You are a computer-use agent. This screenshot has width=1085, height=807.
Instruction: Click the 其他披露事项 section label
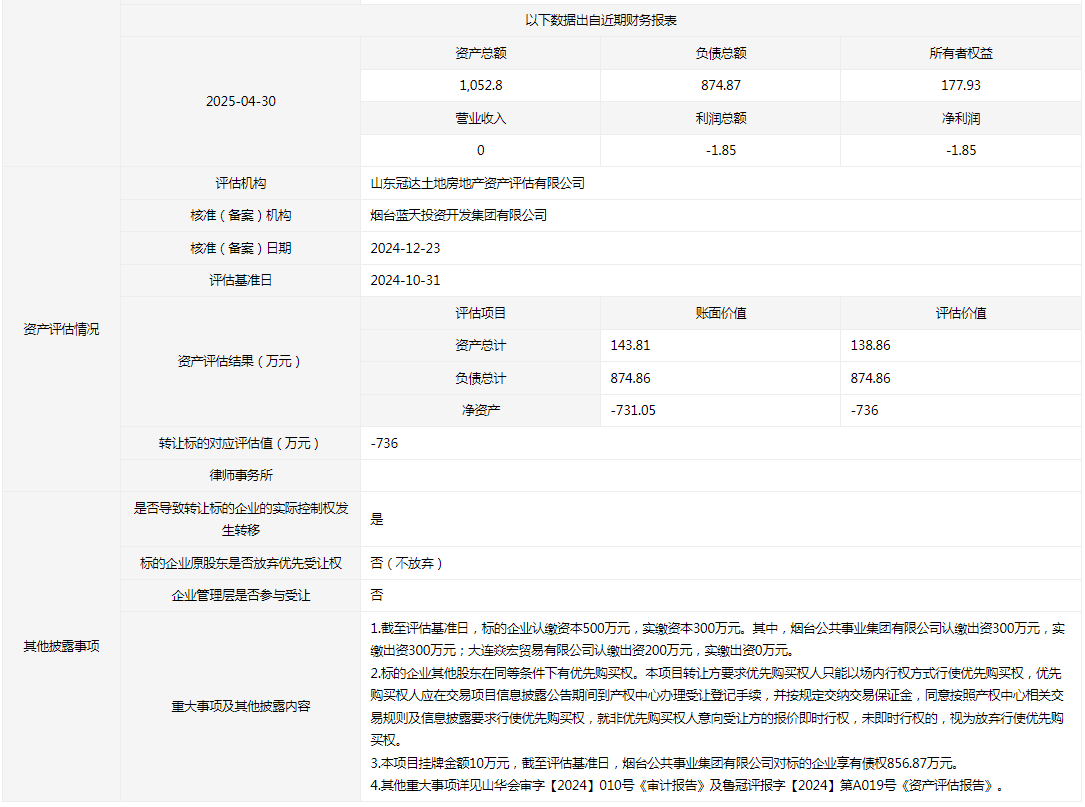coord(61,646)
